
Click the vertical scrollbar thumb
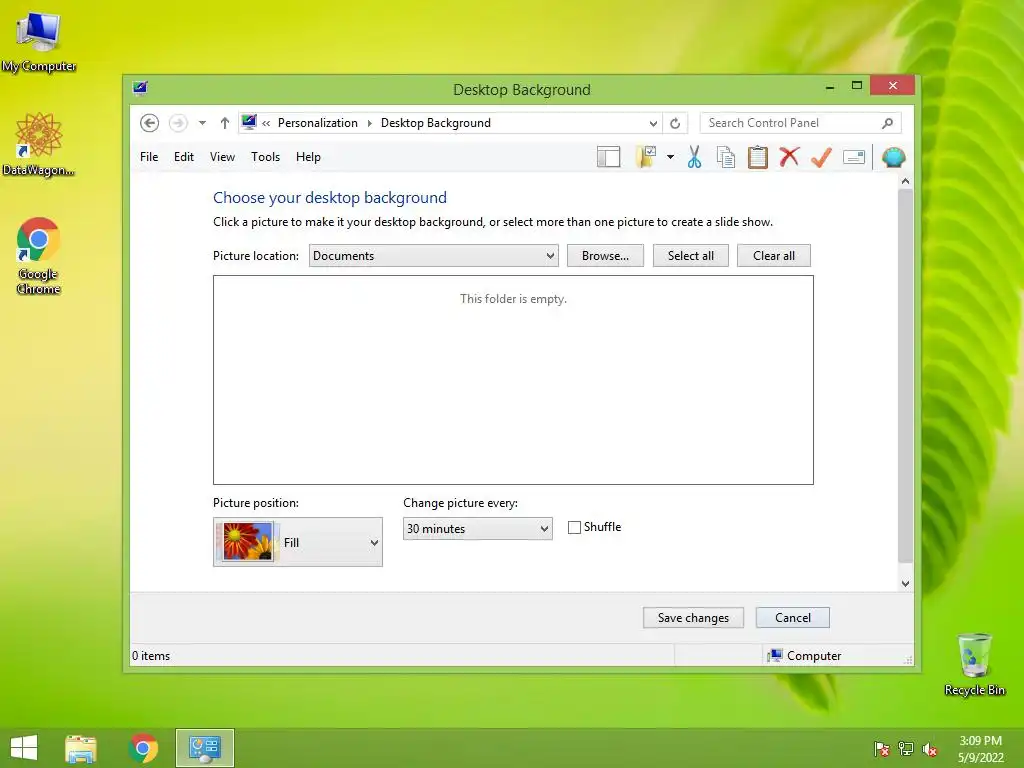coord(905,376)
